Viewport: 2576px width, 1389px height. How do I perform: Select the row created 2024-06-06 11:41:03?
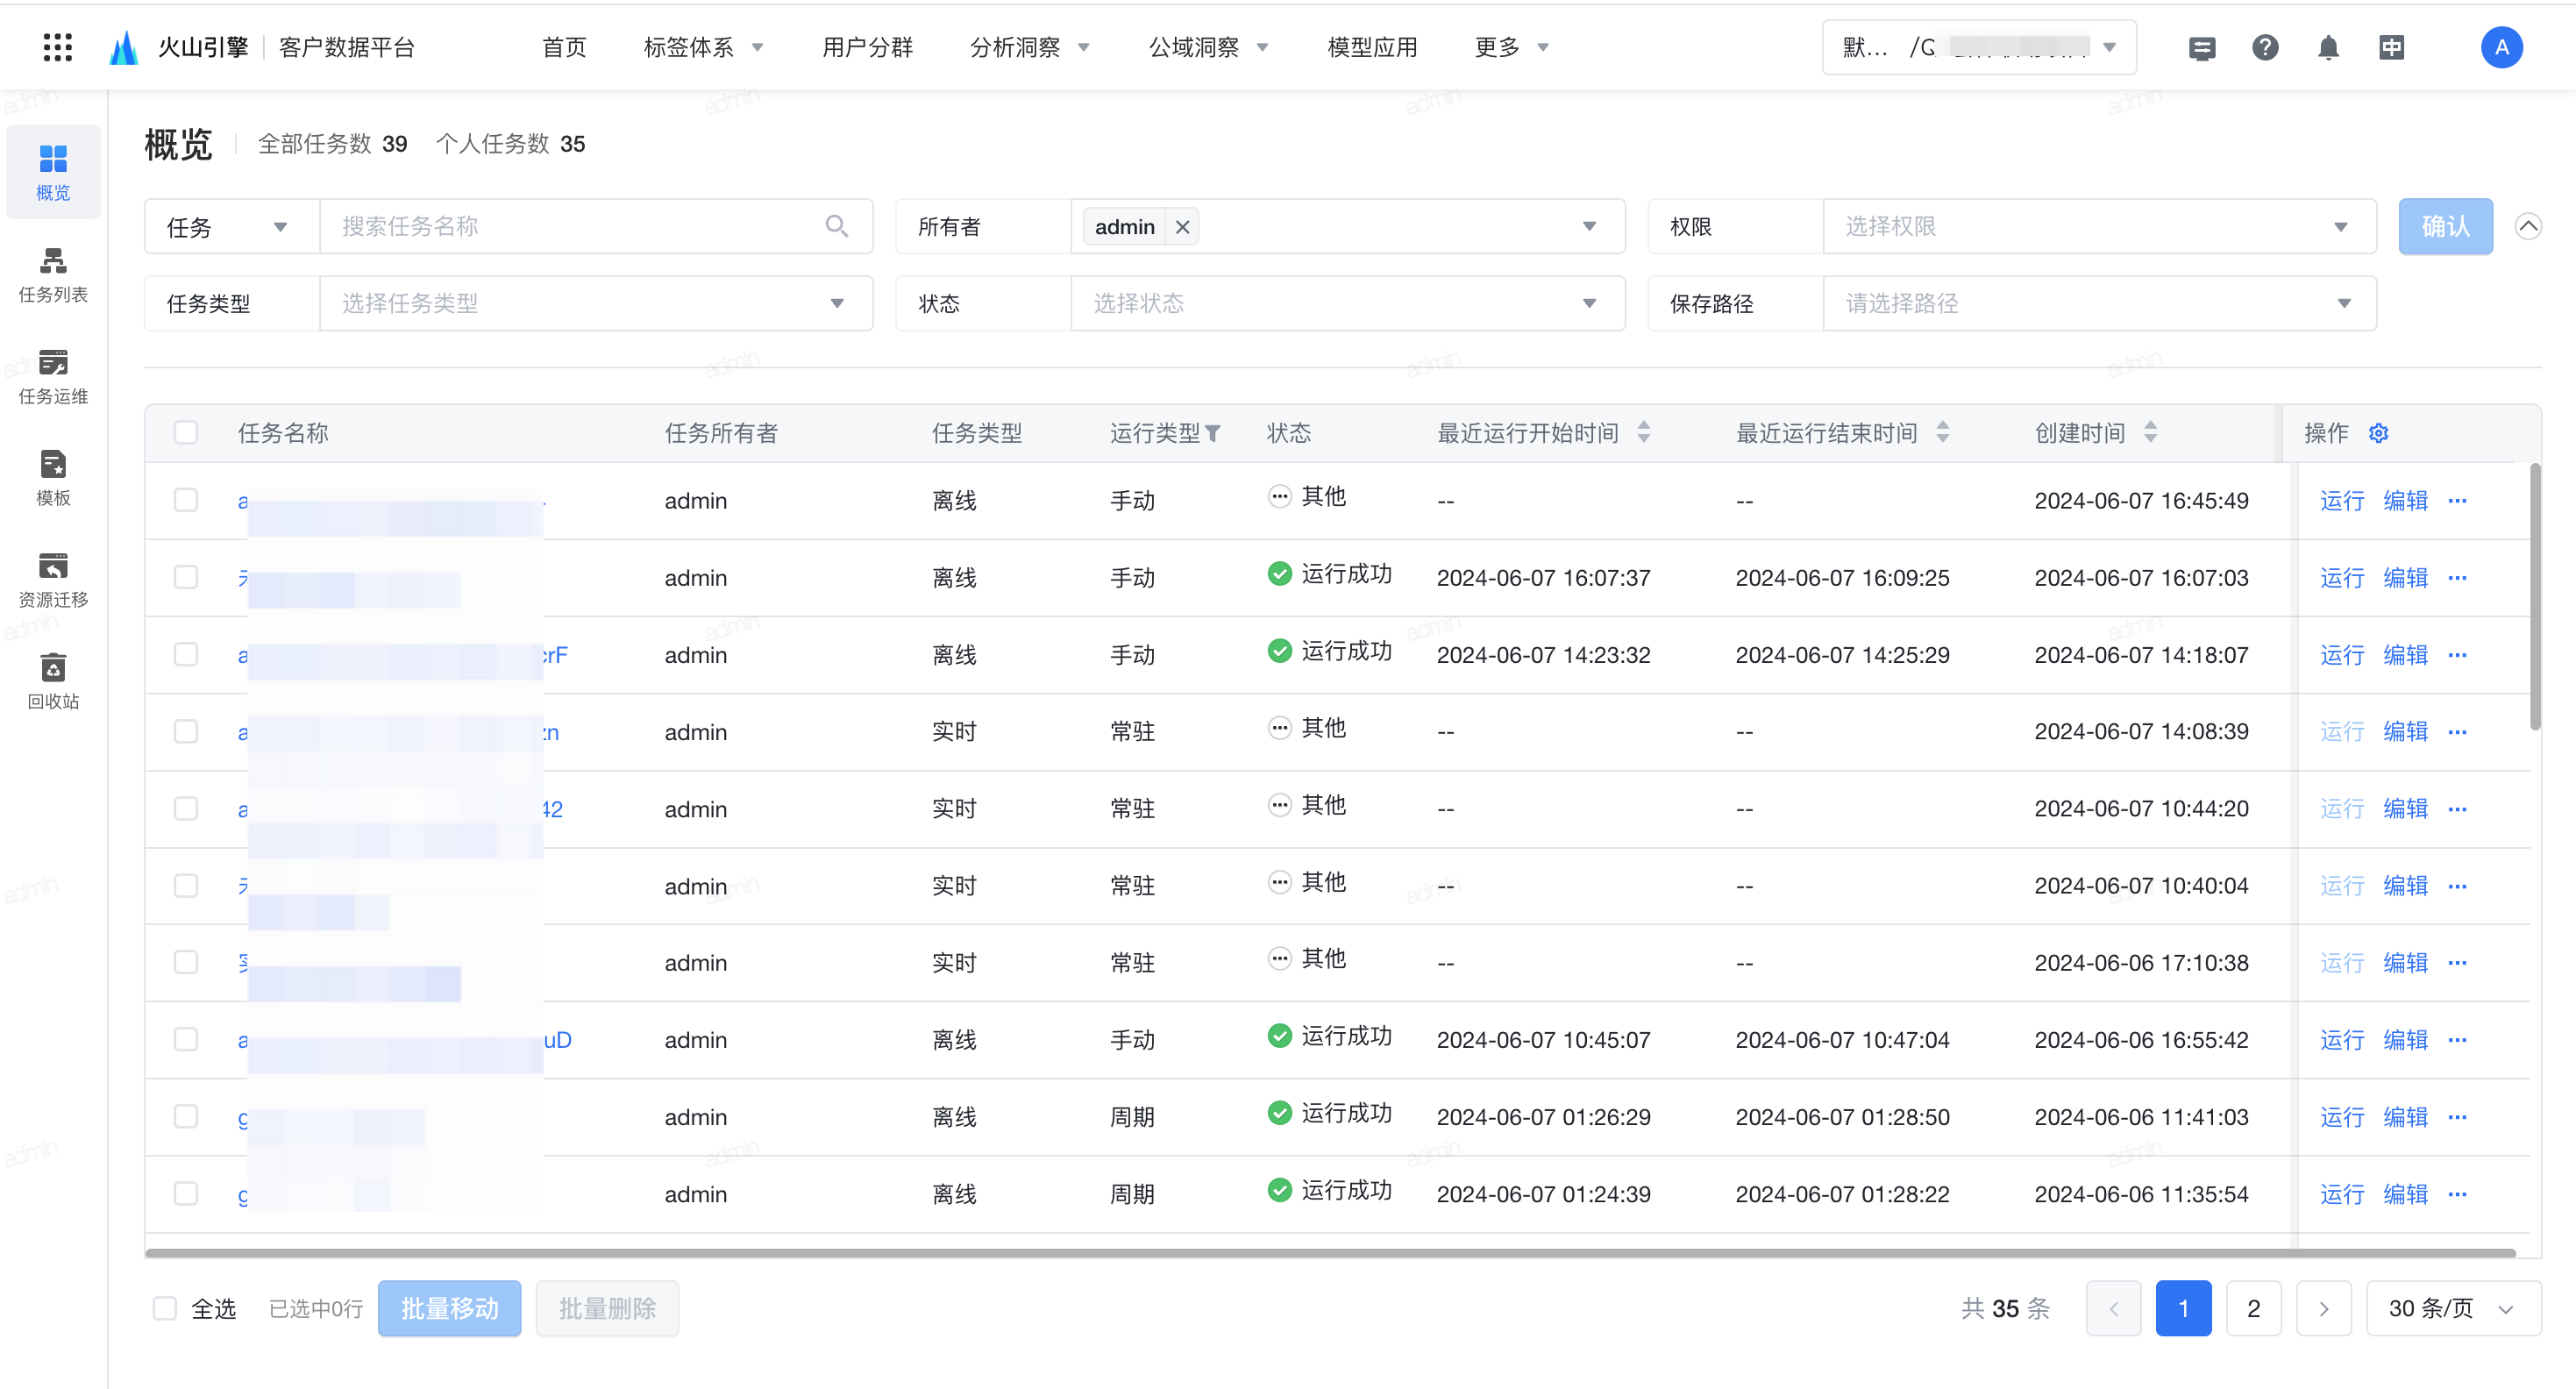pos(186,1116)
